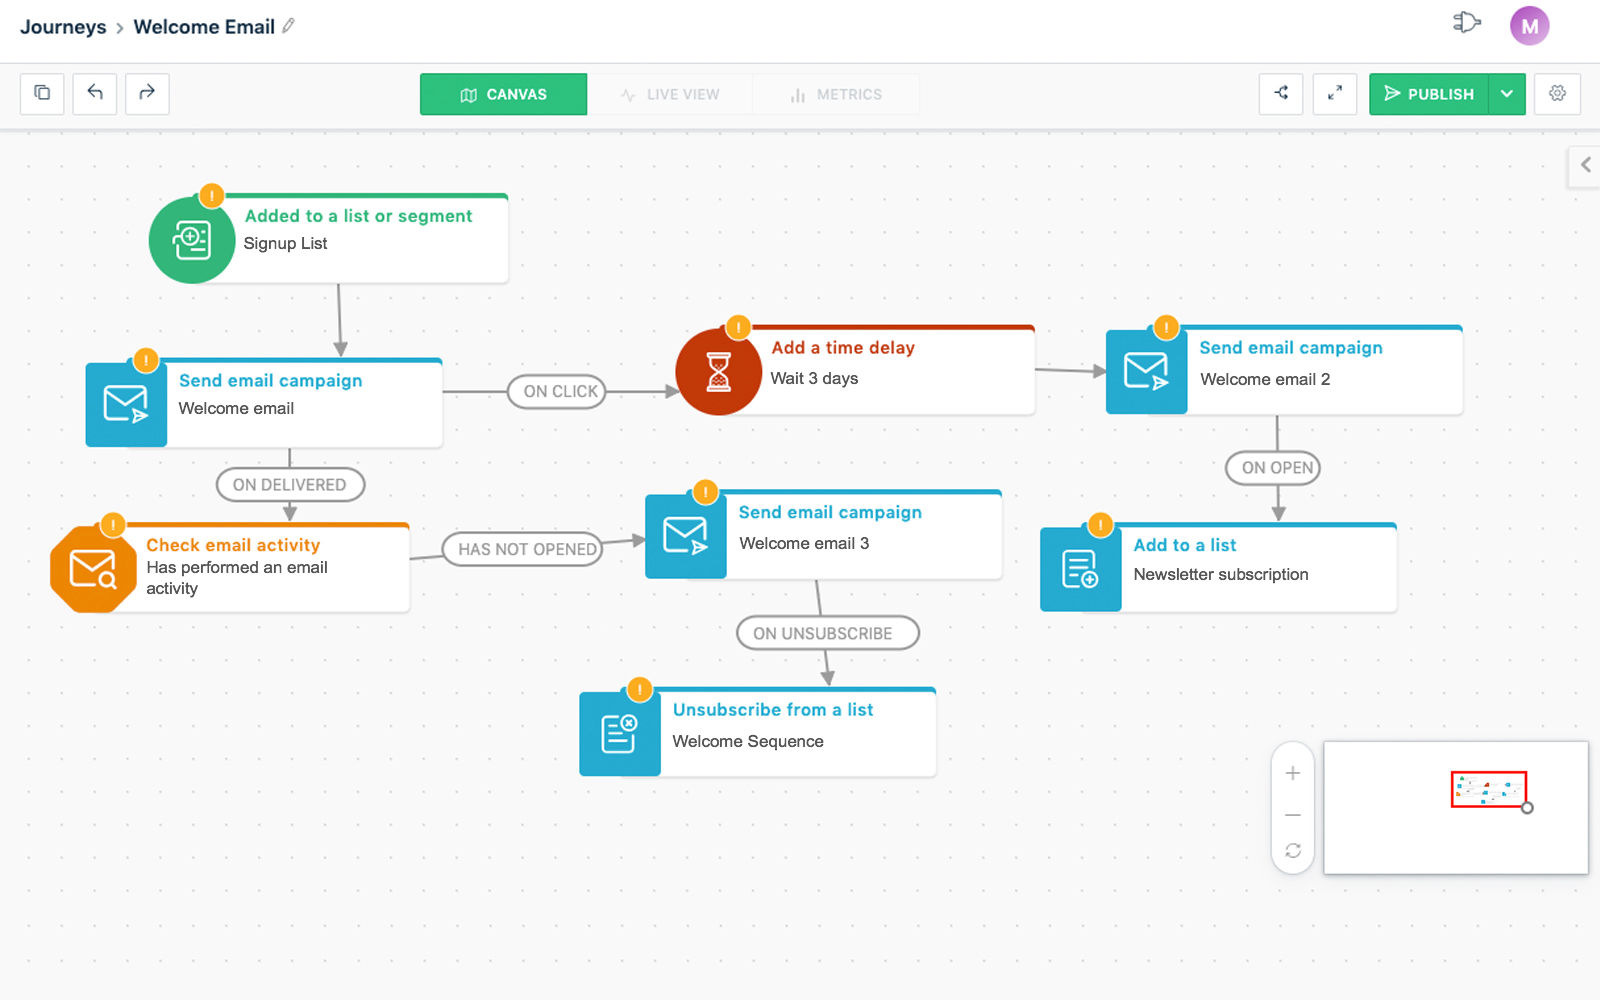Zoom in the canvas with plus
This screenshot has width=1600, height=1000.
tap(1293, 773)
